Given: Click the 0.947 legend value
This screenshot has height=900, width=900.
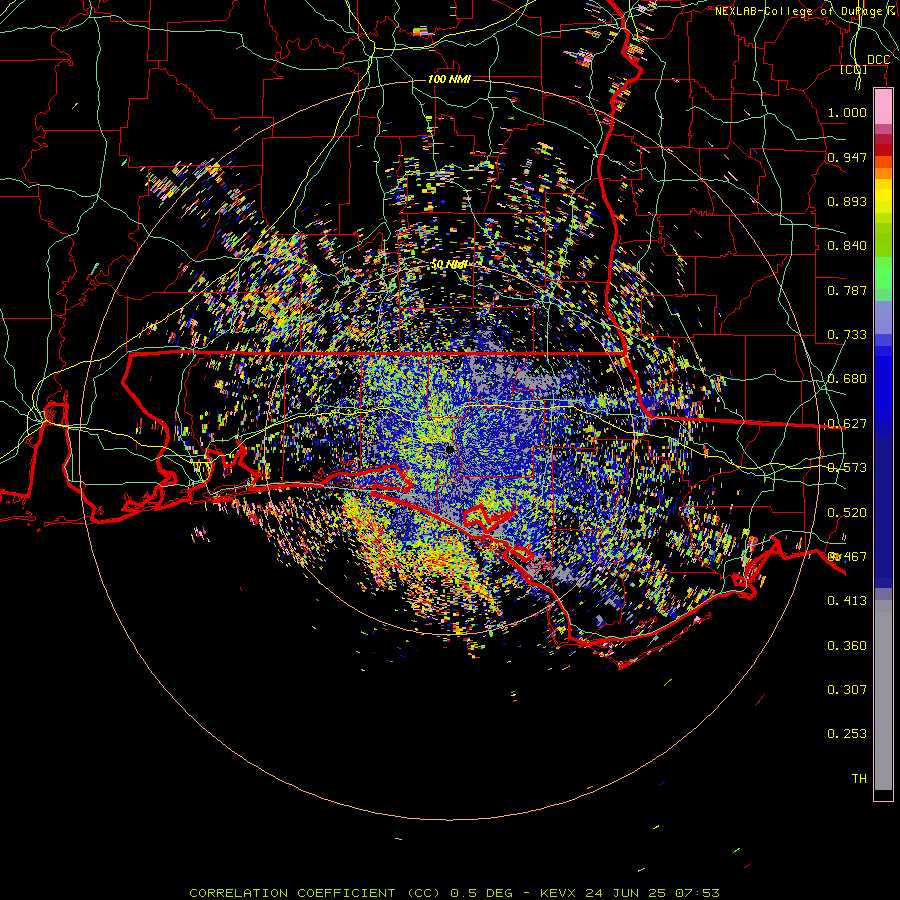Looking at the screenshot, I should pyautogui.click(x=847, y=157).
